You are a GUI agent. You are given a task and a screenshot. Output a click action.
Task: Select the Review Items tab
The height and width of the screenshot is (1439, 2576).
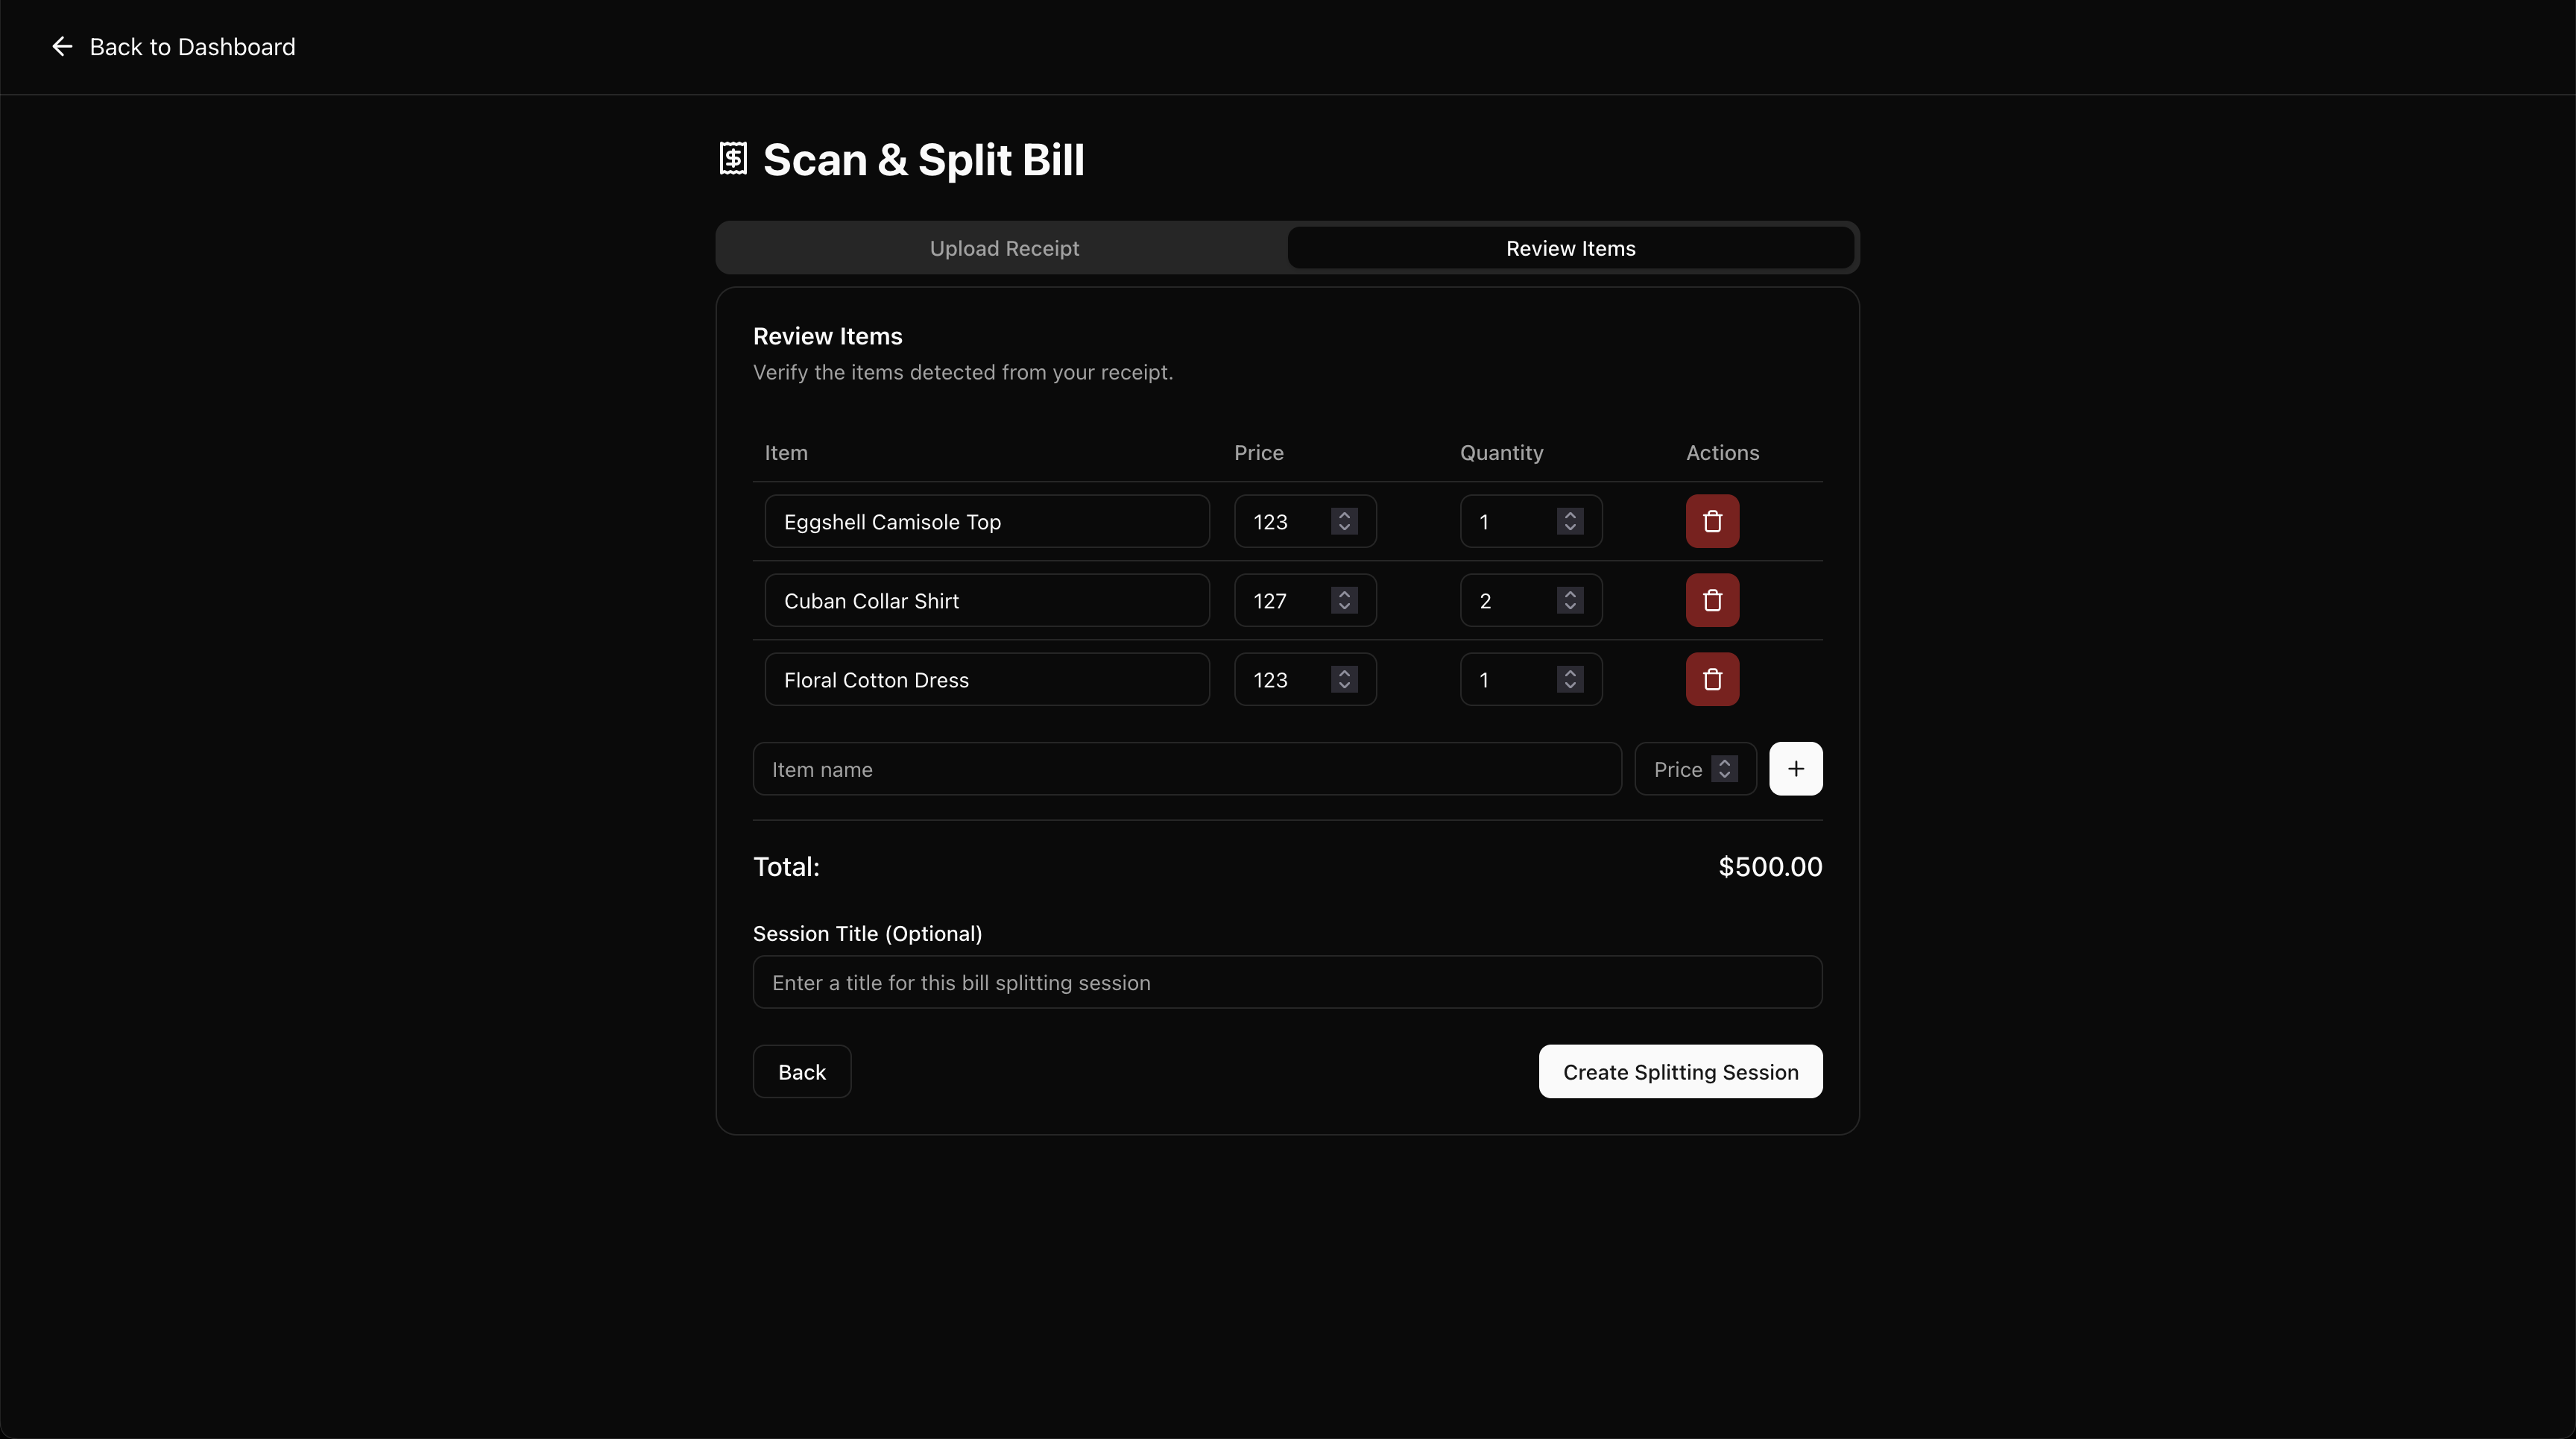[x=1570, y=248]
